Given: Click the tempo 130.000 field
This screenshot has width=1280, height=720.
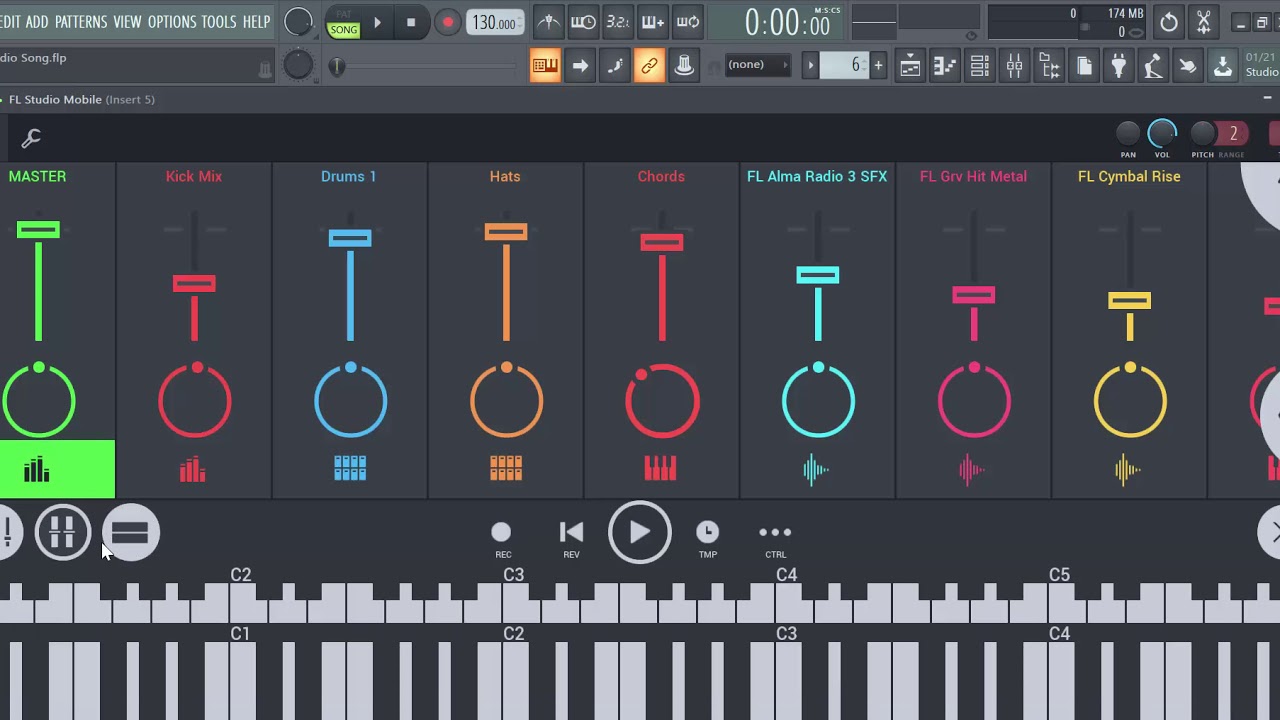Looking at the screenshot, I should [494, 23].
